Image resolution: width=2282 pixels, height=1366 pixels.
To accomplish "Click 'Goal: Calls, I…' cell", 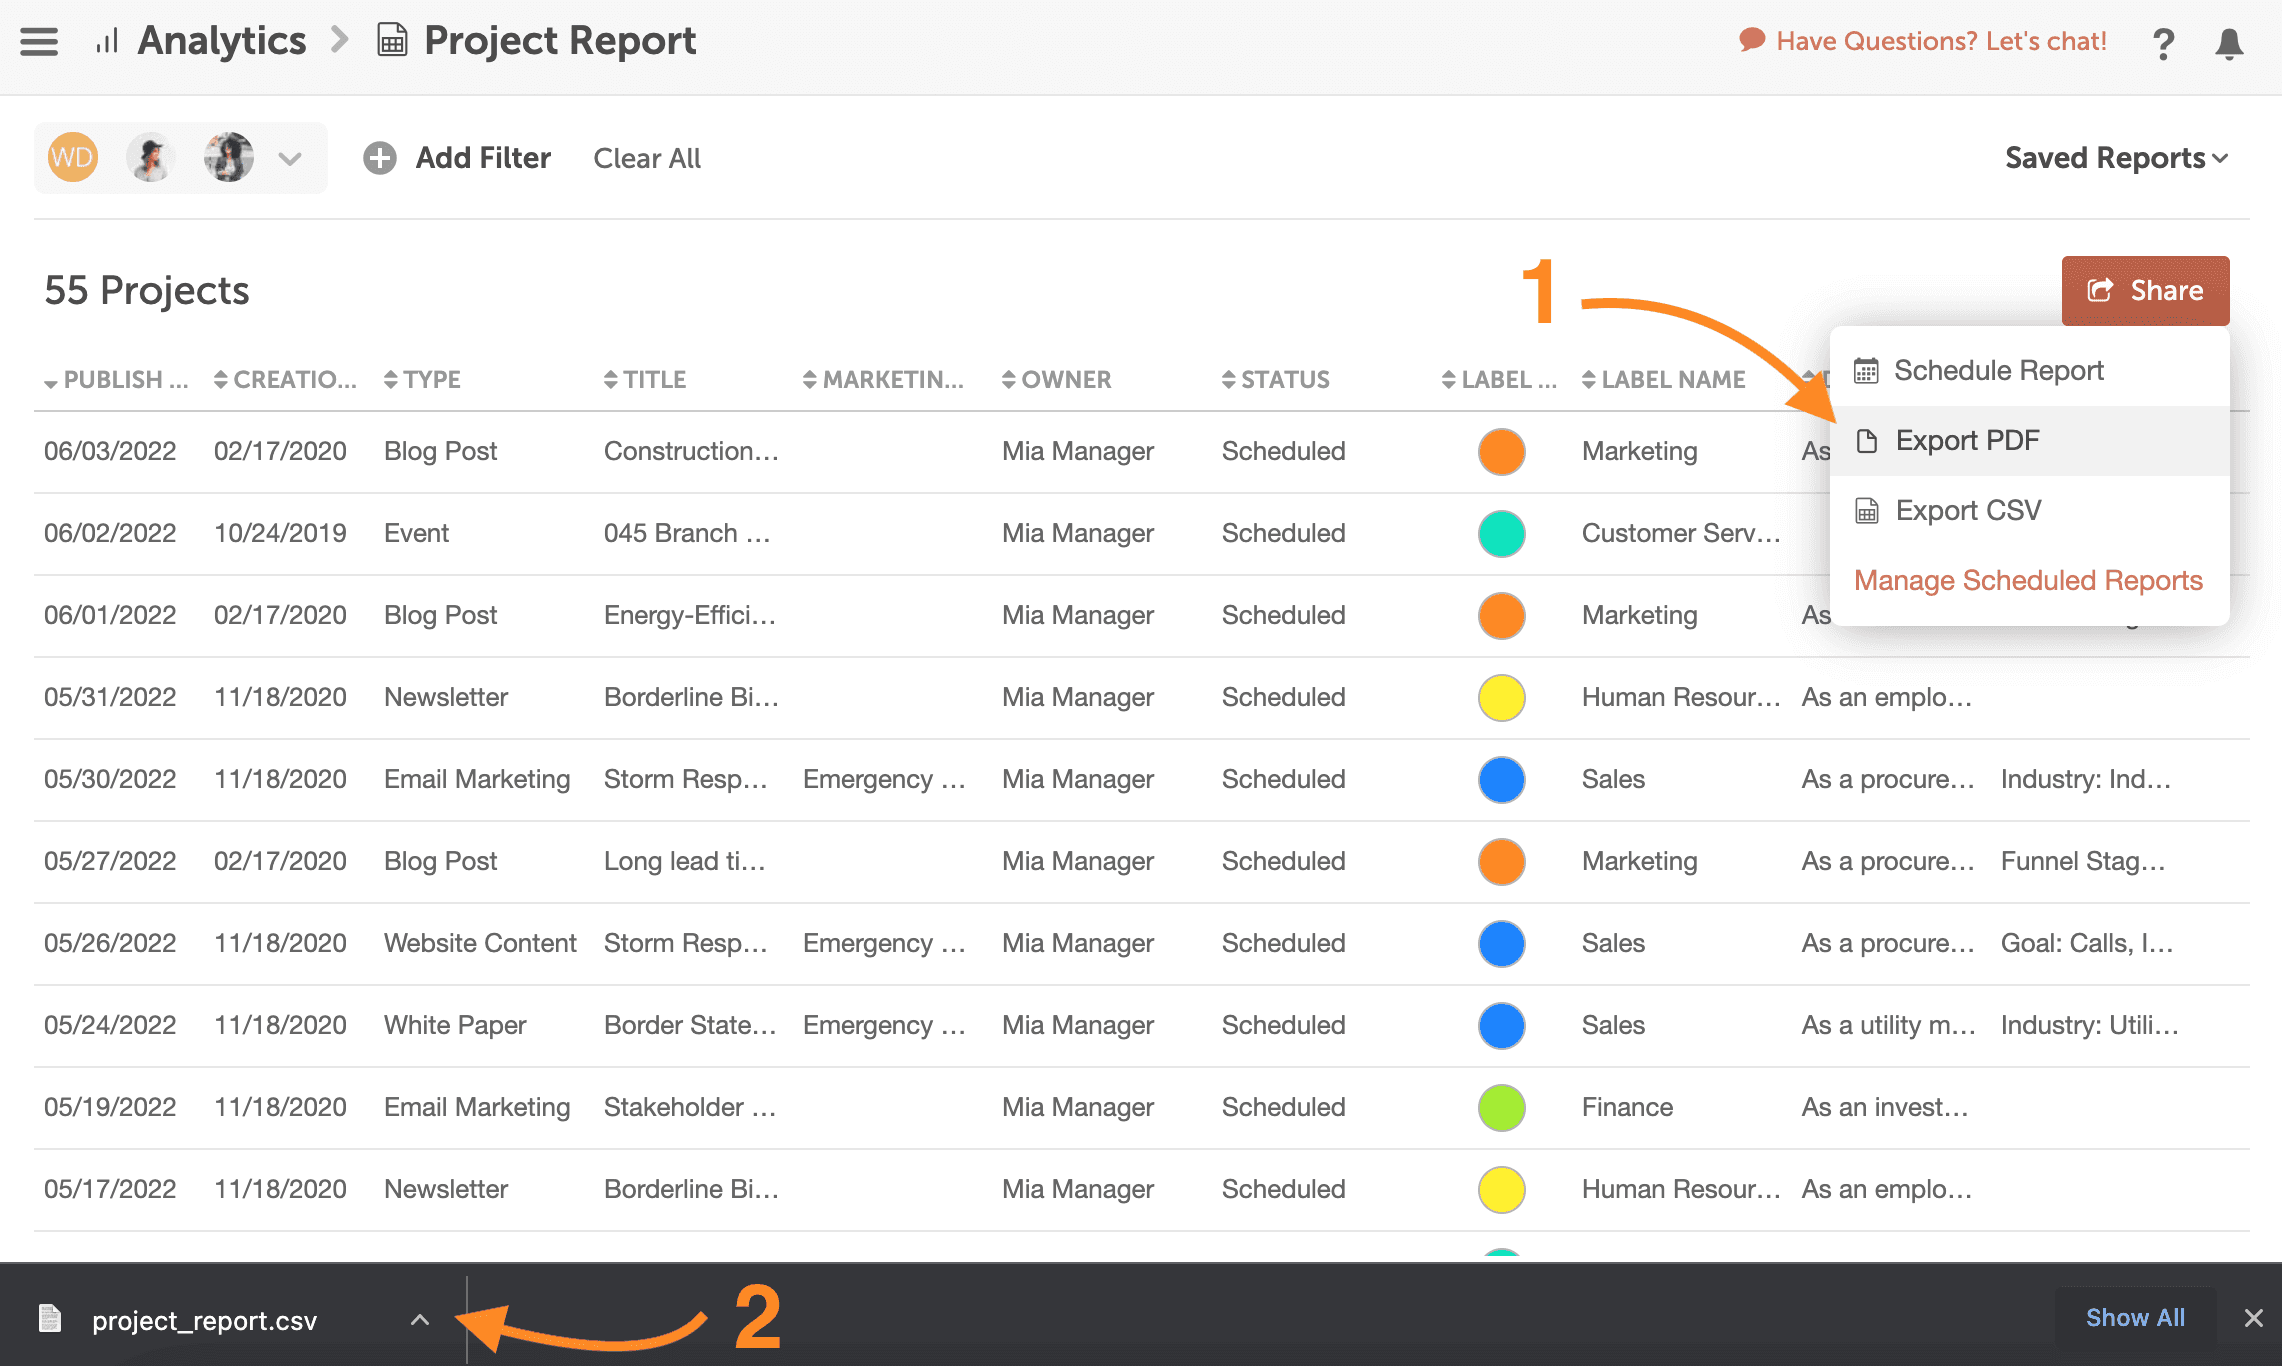I will point(2087,943).
